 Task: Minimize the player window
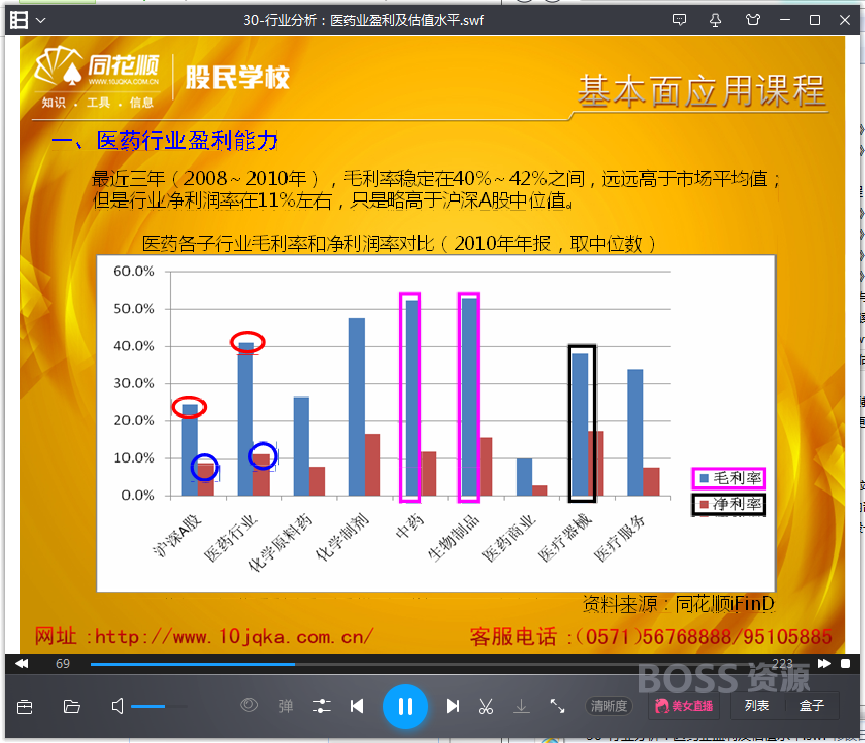(x=785, y=20)
